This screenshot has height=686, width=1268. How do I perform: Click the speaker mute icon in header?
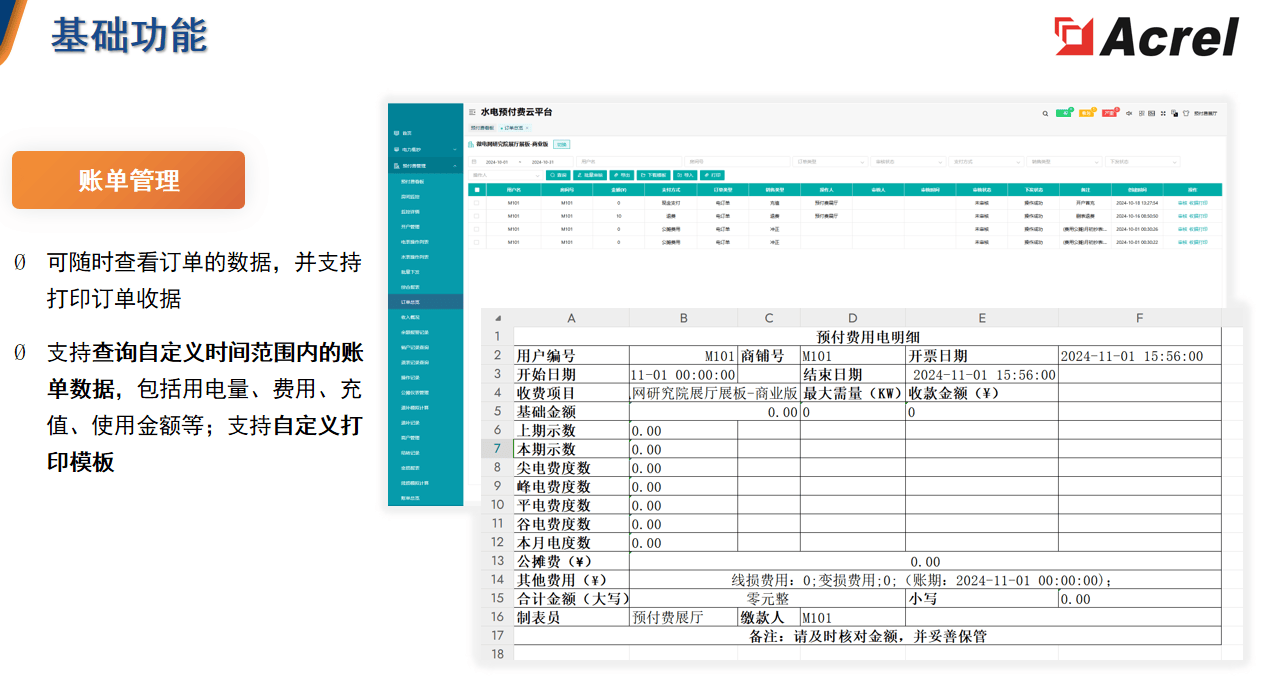(1129, 113)
